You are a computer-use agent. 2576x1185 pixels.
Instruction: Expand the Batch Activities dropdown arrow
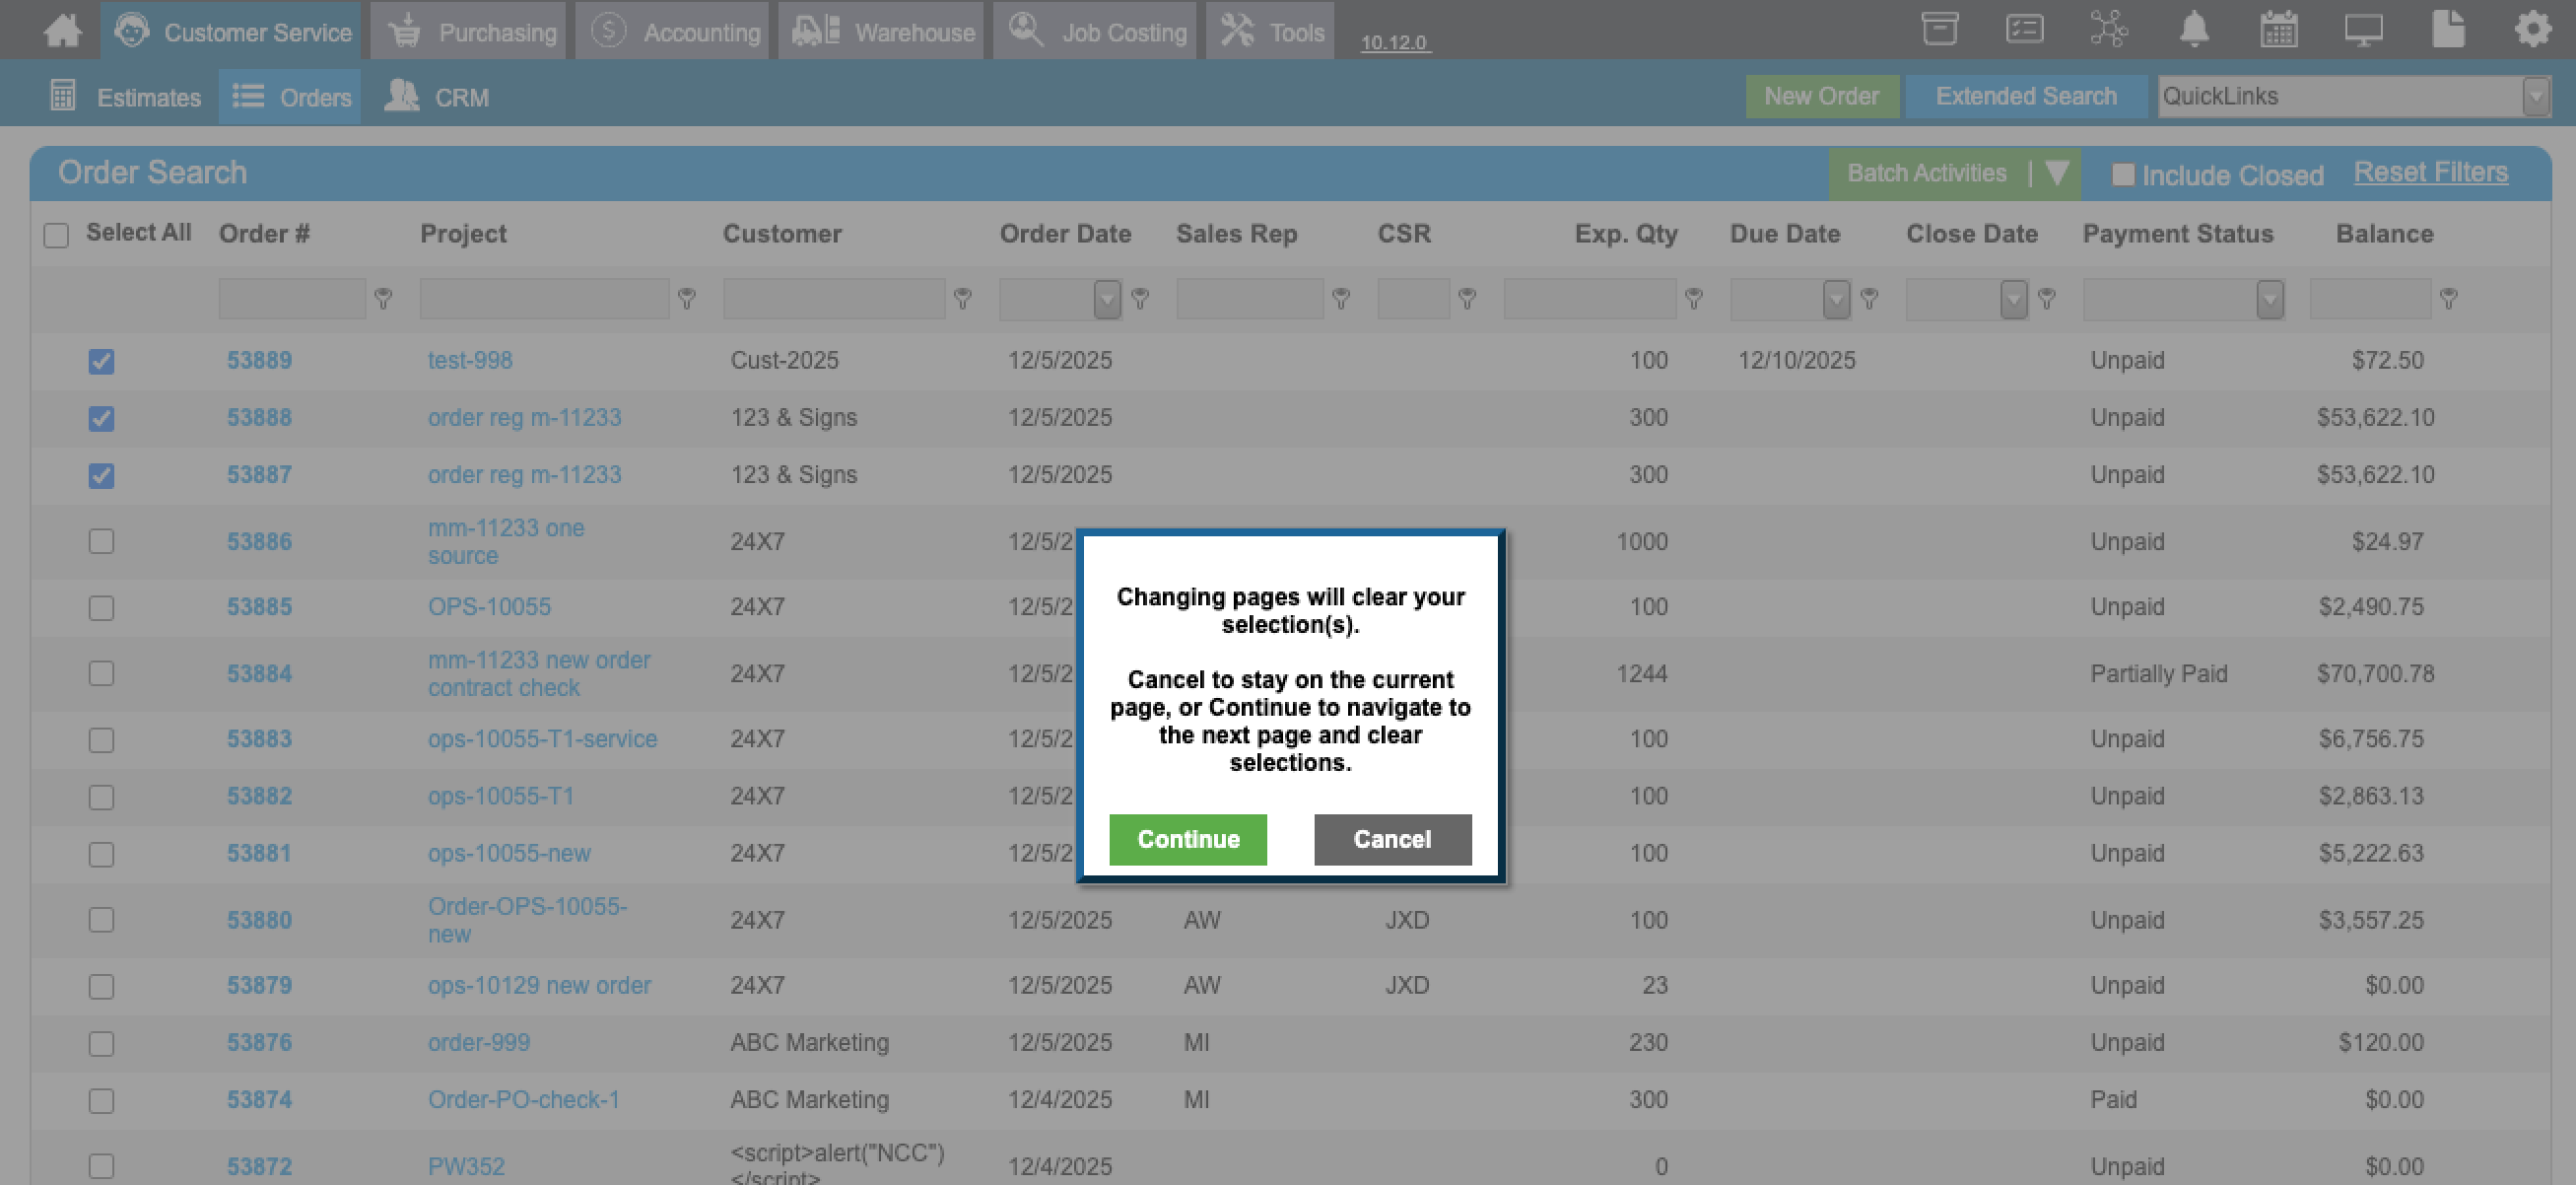(2056, 173)
